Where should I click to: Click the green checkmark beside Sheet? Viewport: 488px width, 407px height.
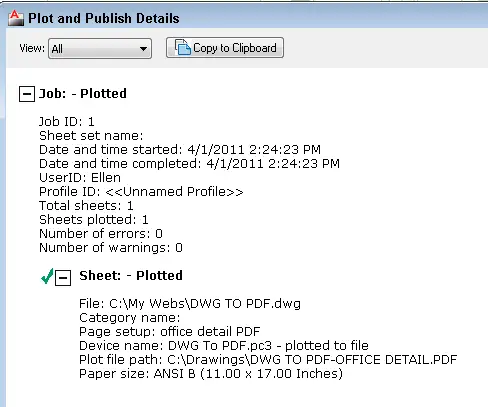coord(47,276)
